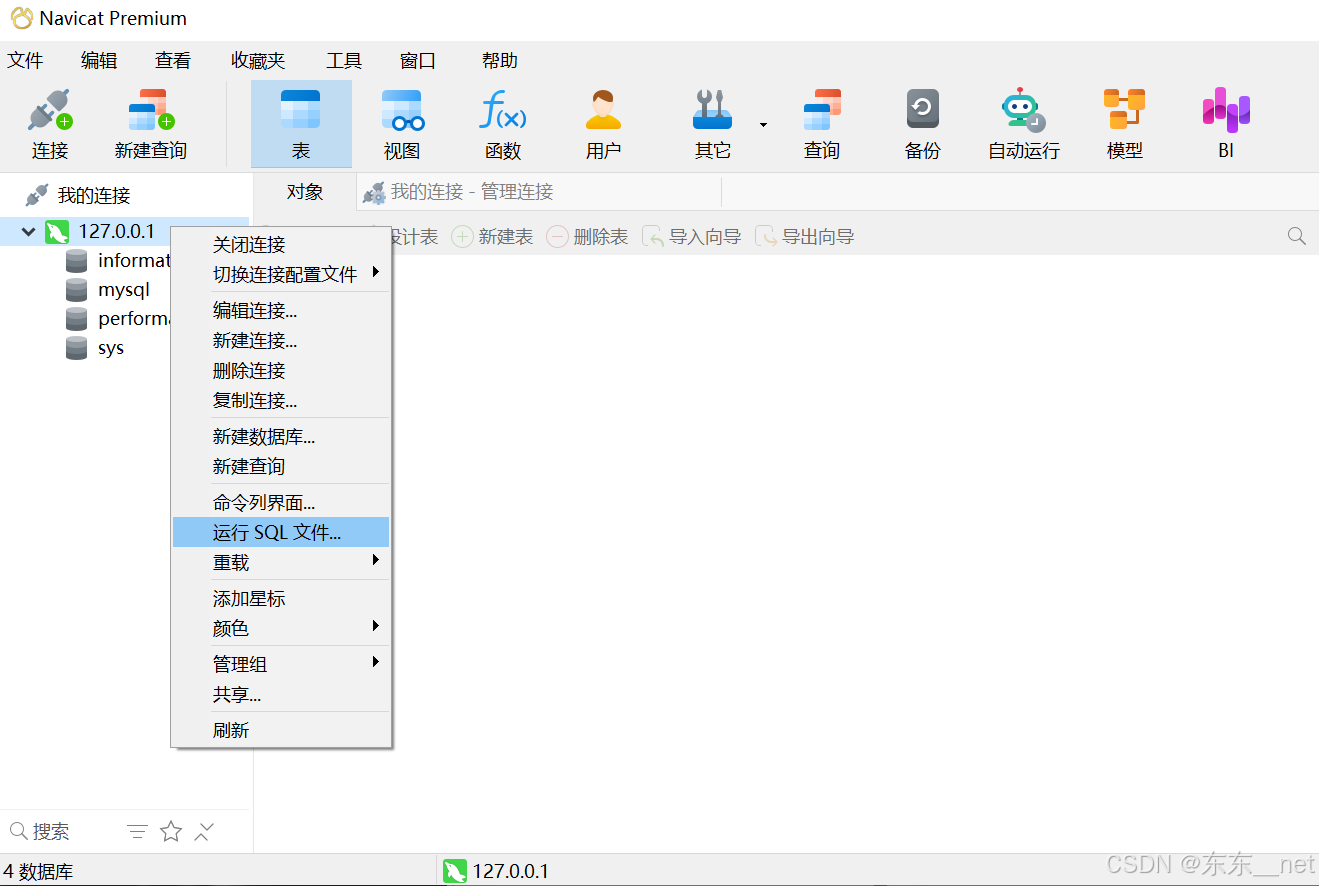Click the plug icon beside 我的连接
Image resolution: width=1319 pixels, height=886 pixels.
pos(37,195)
